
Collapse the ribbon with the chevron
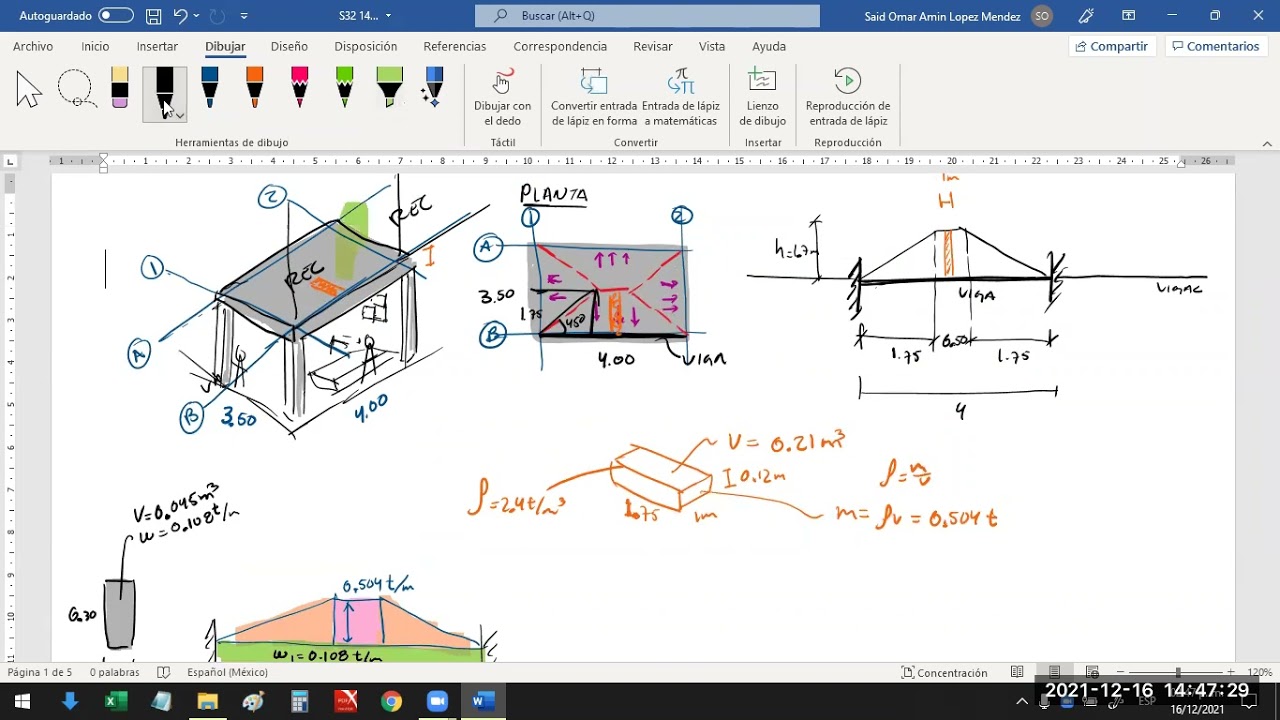point(1267,143)
